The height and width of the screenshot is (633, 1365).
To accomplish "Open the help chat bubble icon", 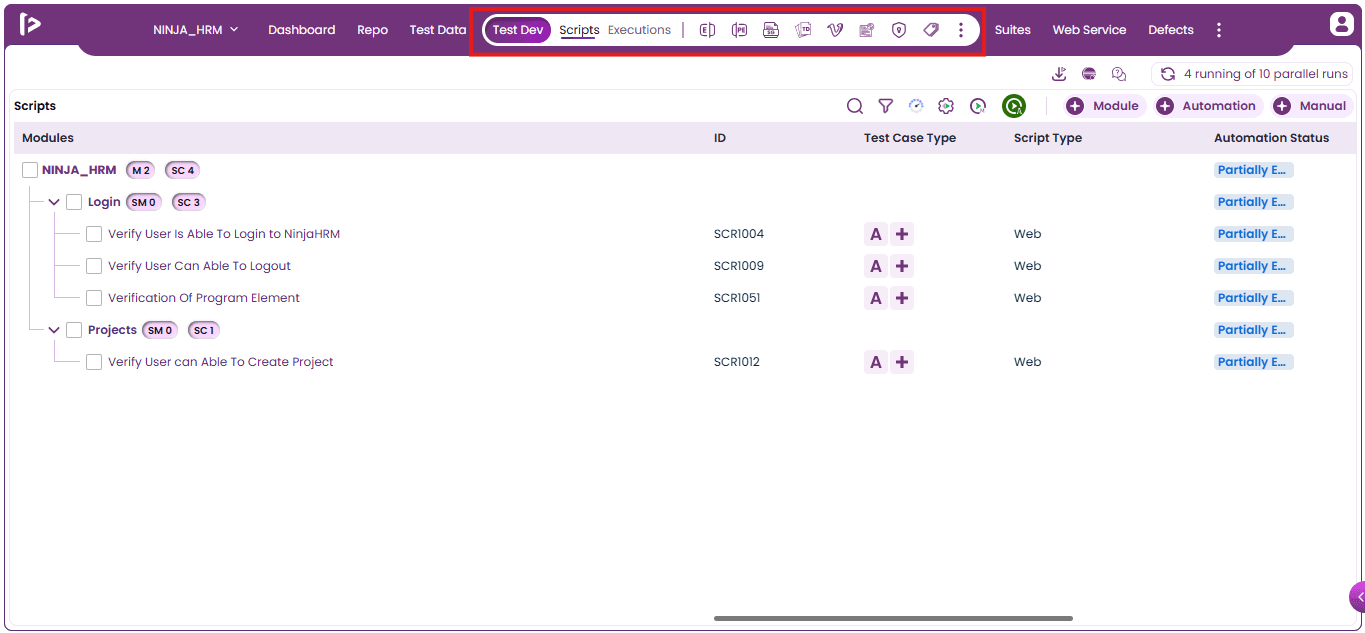I will point(1119,74).
